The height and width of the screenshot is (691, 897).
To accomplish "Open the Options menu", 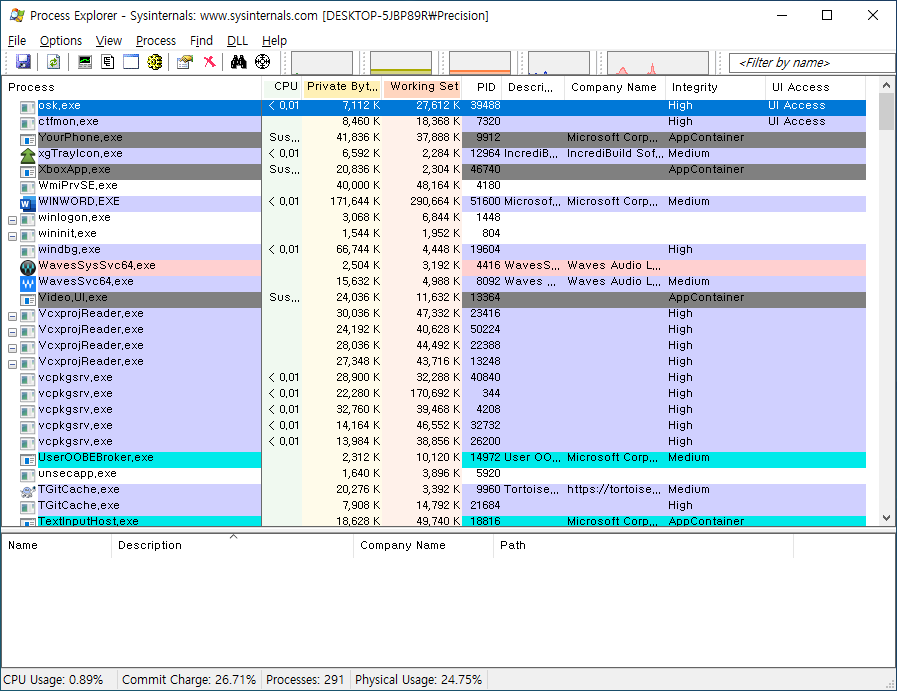I will point(61,41).
